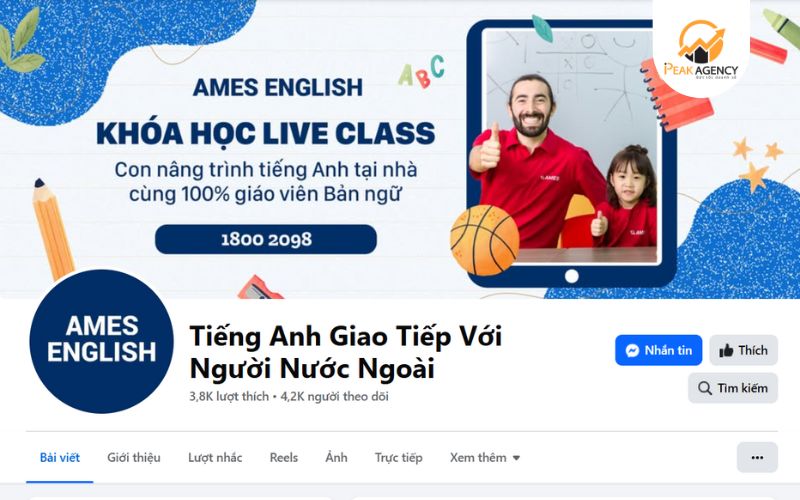This screenshot has height=500, width=800.
Task: Click the Tìm kiếm search button
Action: pos(733,388)
